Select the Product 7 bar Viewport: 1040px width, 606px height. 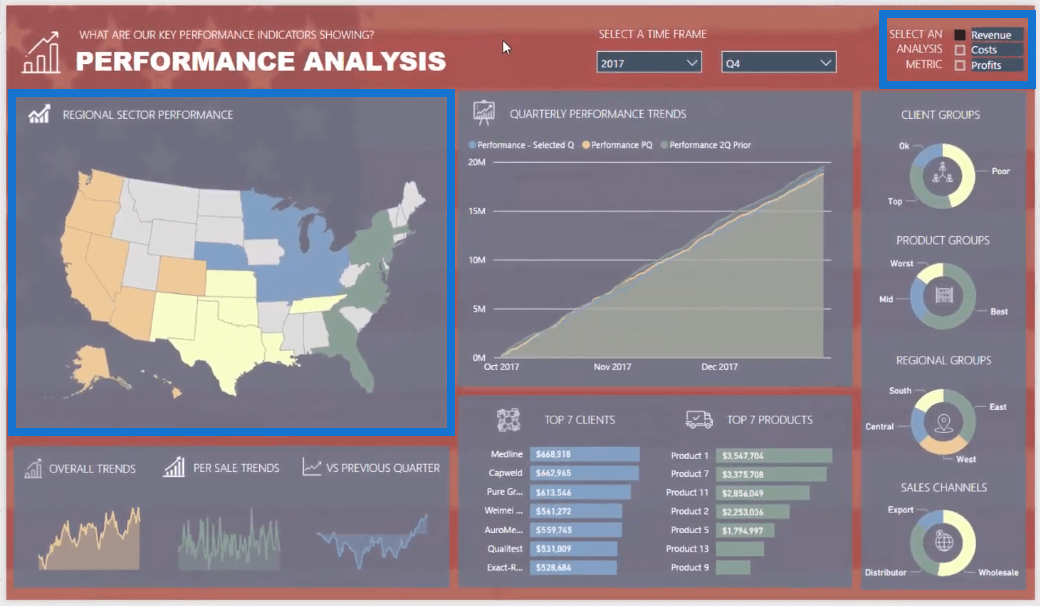pyautogui.click(x=771, y=474)
